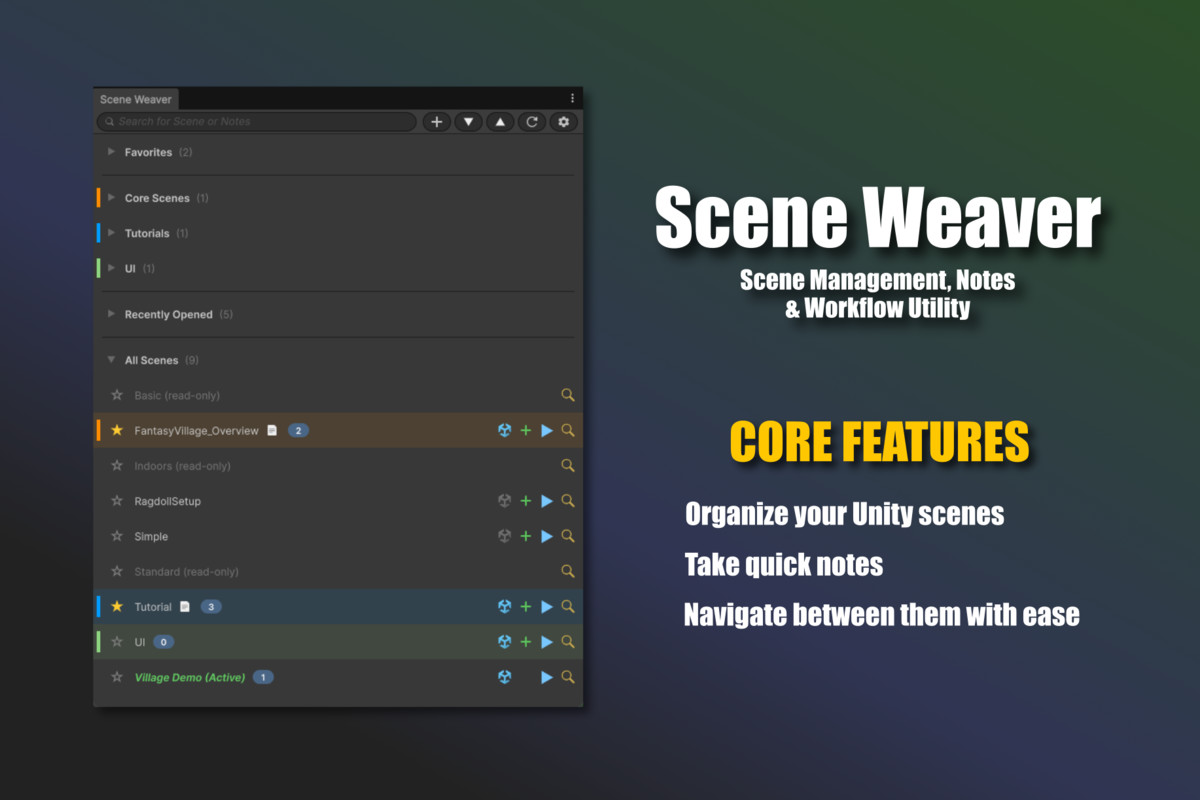Click magnifier on Village Demo (Active) row

tap(568, 677)
